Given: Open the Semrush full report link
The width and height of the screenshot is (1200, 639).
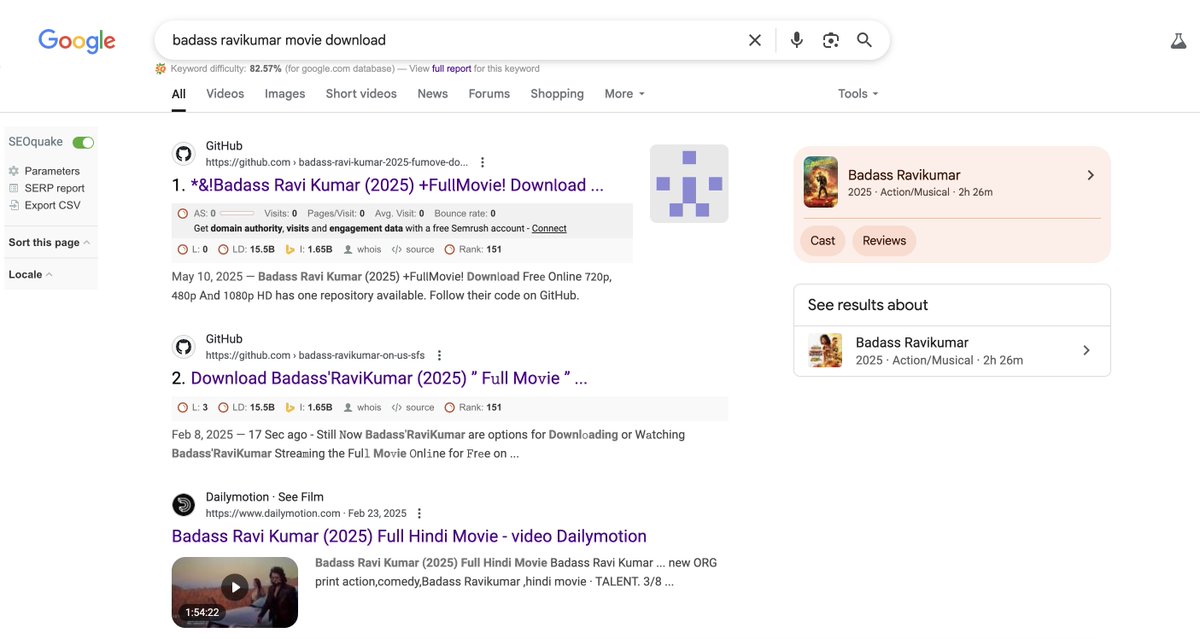Looking at the screenshot, I should coord(452,69).
